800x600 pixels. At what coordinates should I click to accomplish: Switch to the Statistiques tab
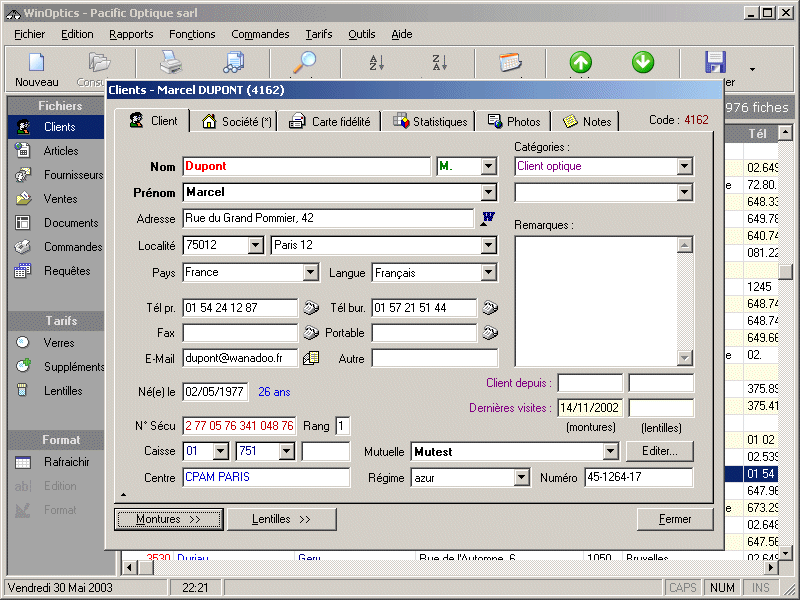(x=430, y=122)
